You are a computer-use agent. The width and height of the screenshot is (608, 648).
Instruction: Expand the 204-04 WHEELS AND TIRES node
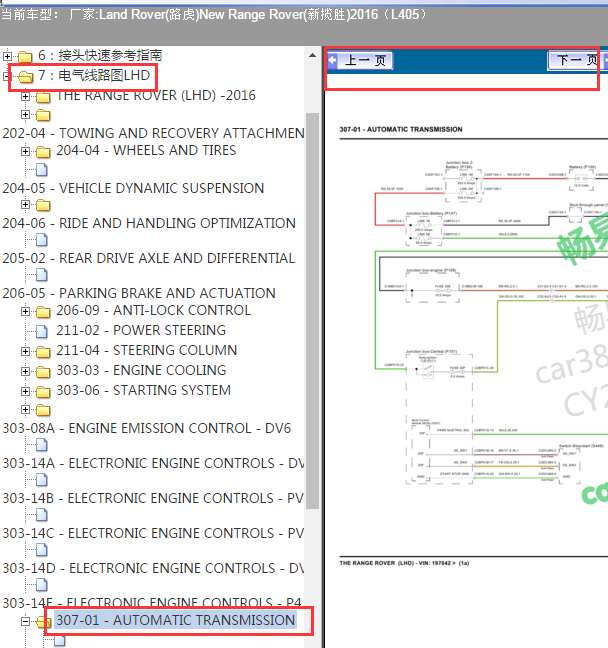click(25, 151)
